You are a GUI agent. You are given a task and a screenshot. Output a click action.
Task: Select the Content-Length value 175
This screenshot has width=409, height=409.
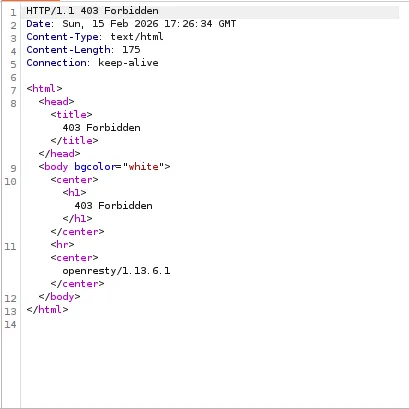(131, 50)
